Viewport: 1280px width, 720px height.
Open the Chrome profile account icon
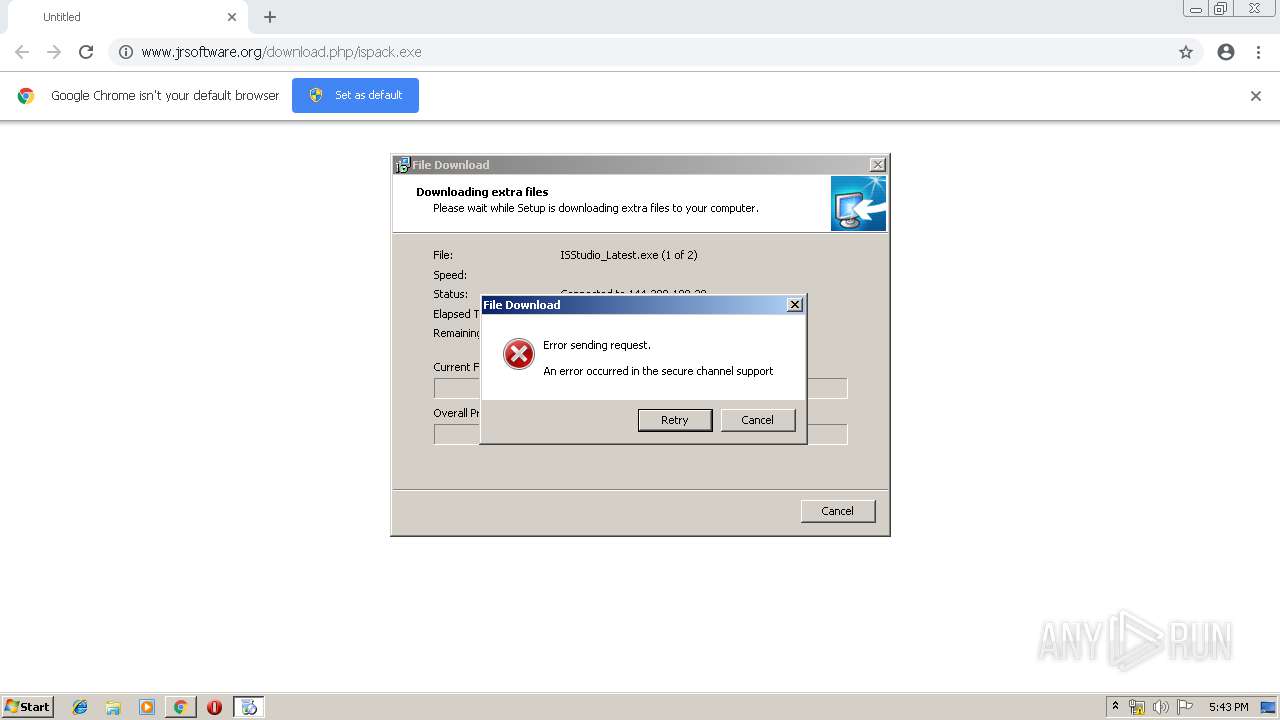click(x=1226, y=52)
